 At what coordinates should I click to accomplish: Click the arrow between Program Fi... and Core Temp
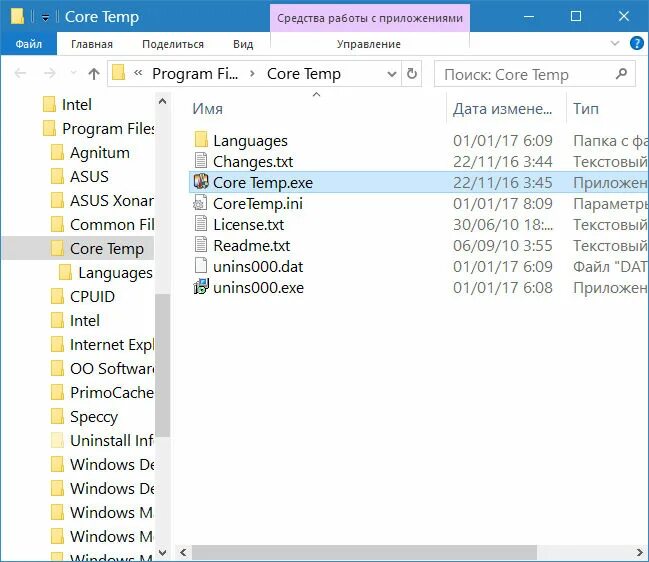point(252,74)
